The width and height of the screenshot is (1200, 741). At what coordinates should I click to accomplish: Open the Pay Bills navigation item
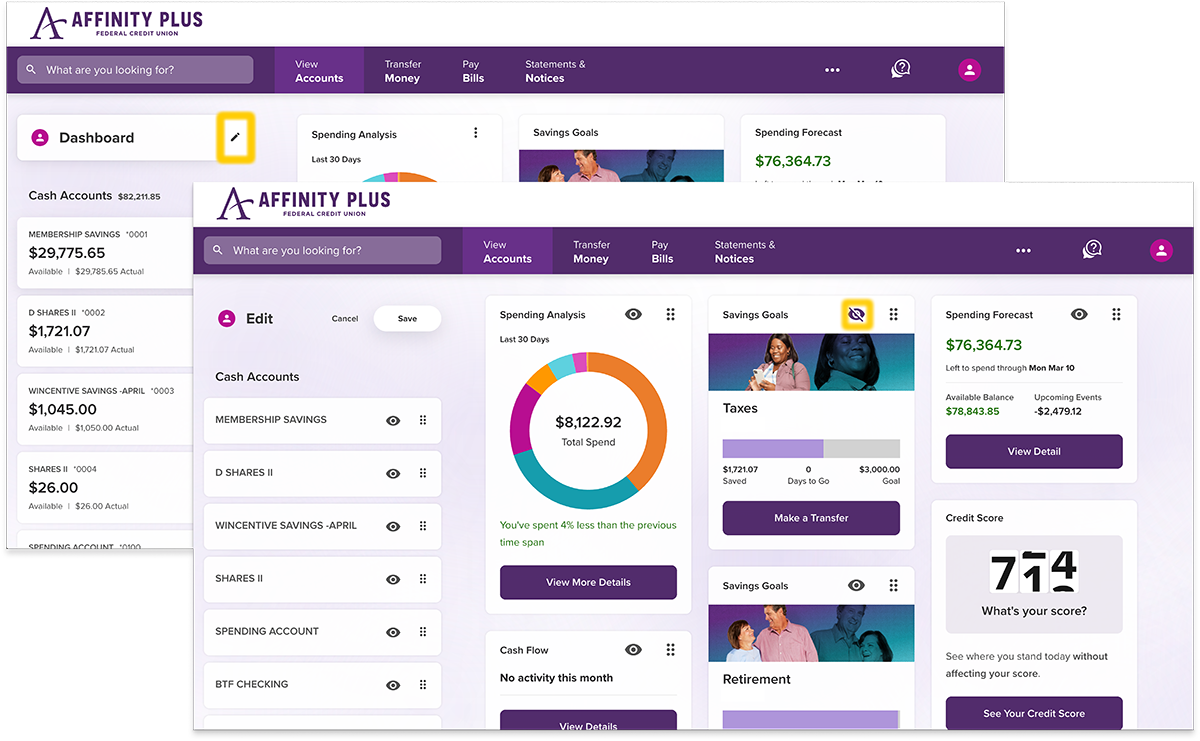tap(661, 250)
